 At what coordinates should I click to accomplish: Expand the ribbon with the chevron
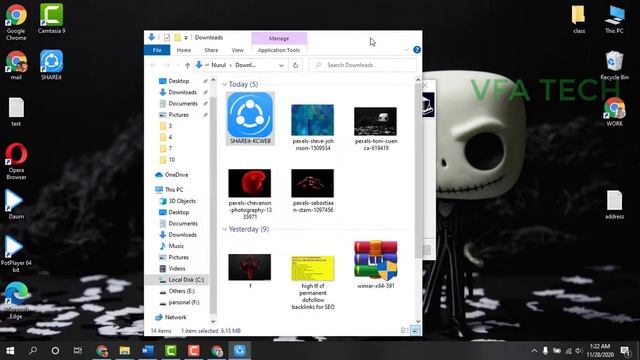tap(407, 50)
